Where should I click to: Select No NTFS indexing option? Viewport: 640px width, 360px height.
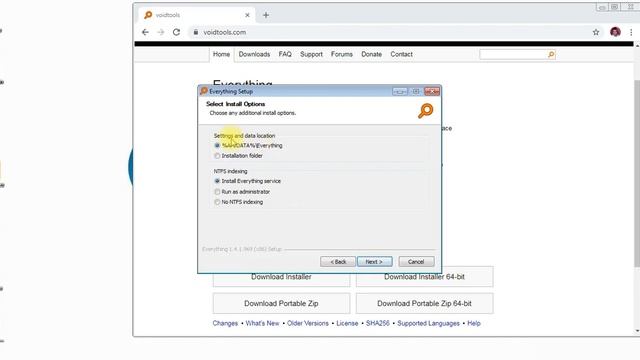click(217, 202)
